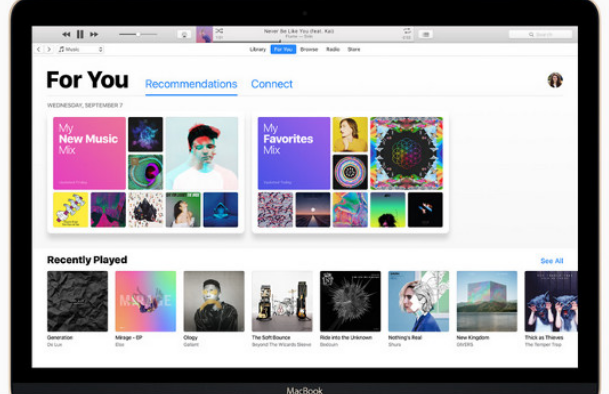Pause the currently playing song

pos(80,35)
